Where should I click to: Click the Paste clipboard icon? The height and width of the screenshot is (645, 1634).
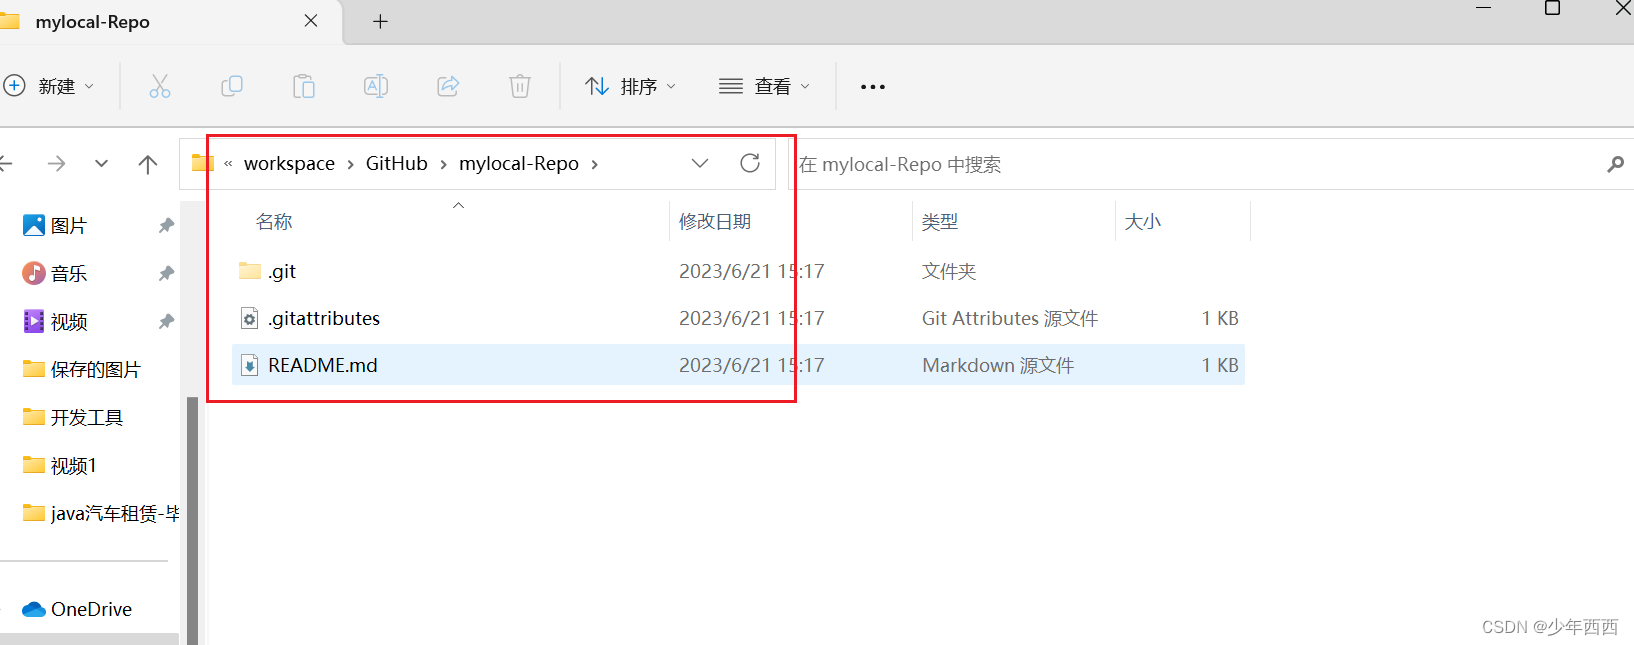tap(304, 86)
